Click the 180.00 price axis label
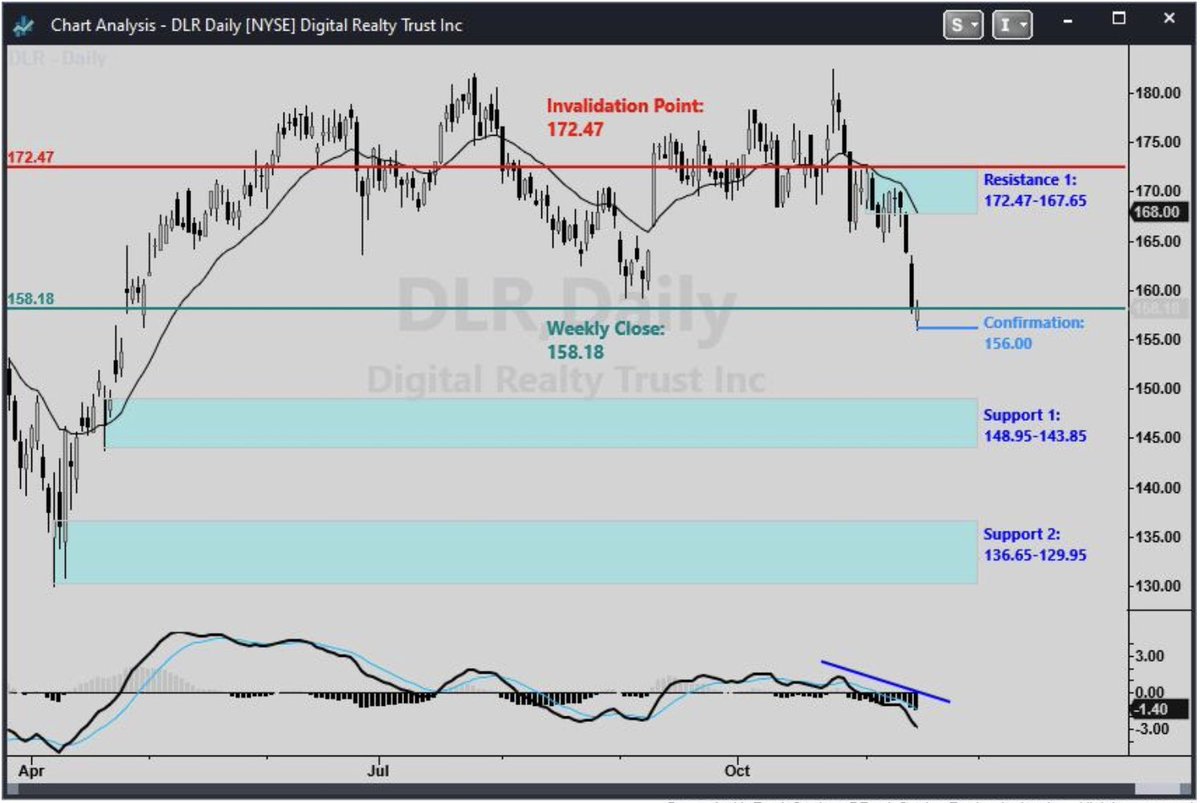 coord(1157,93)
